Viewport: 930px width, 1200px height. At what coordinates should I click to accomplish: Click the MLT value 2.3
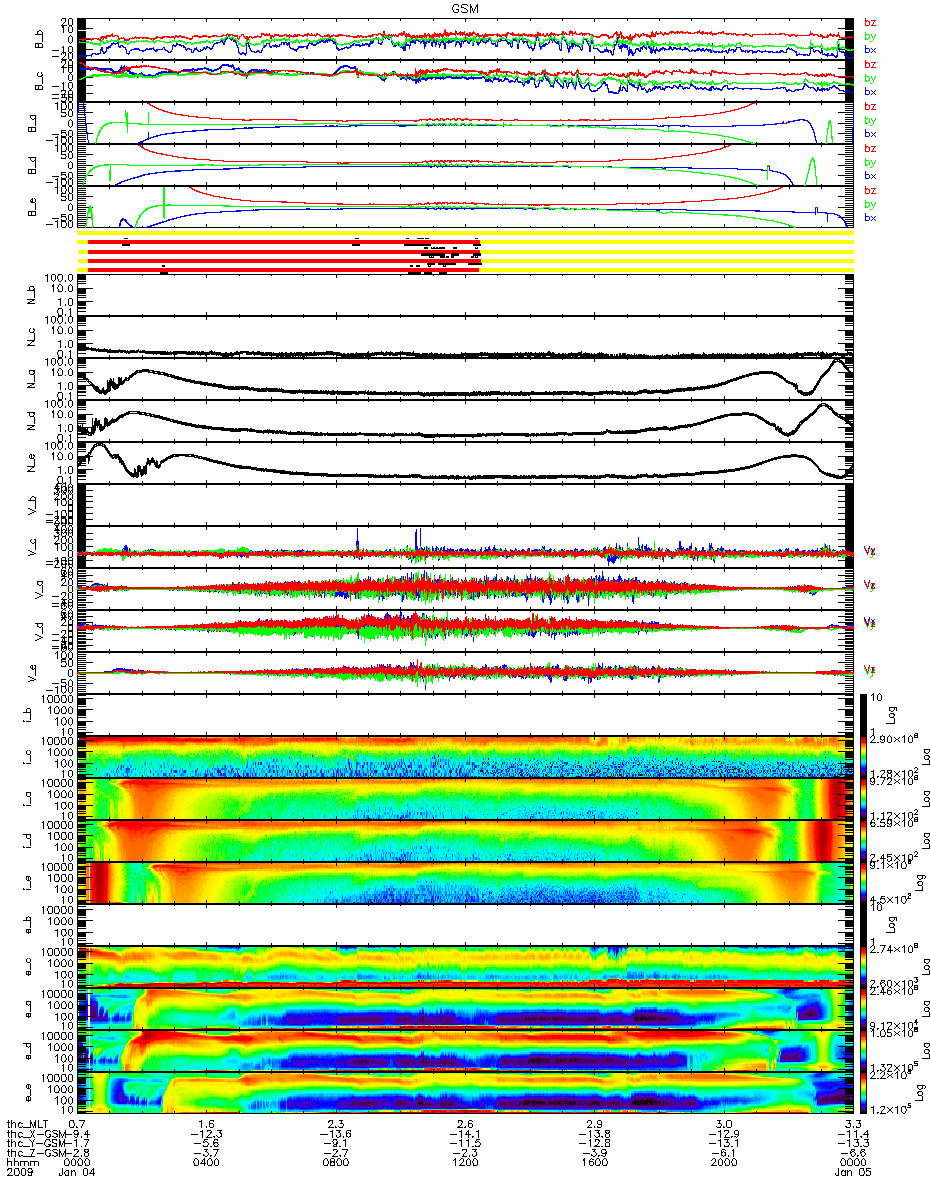tap(337, 1123)
